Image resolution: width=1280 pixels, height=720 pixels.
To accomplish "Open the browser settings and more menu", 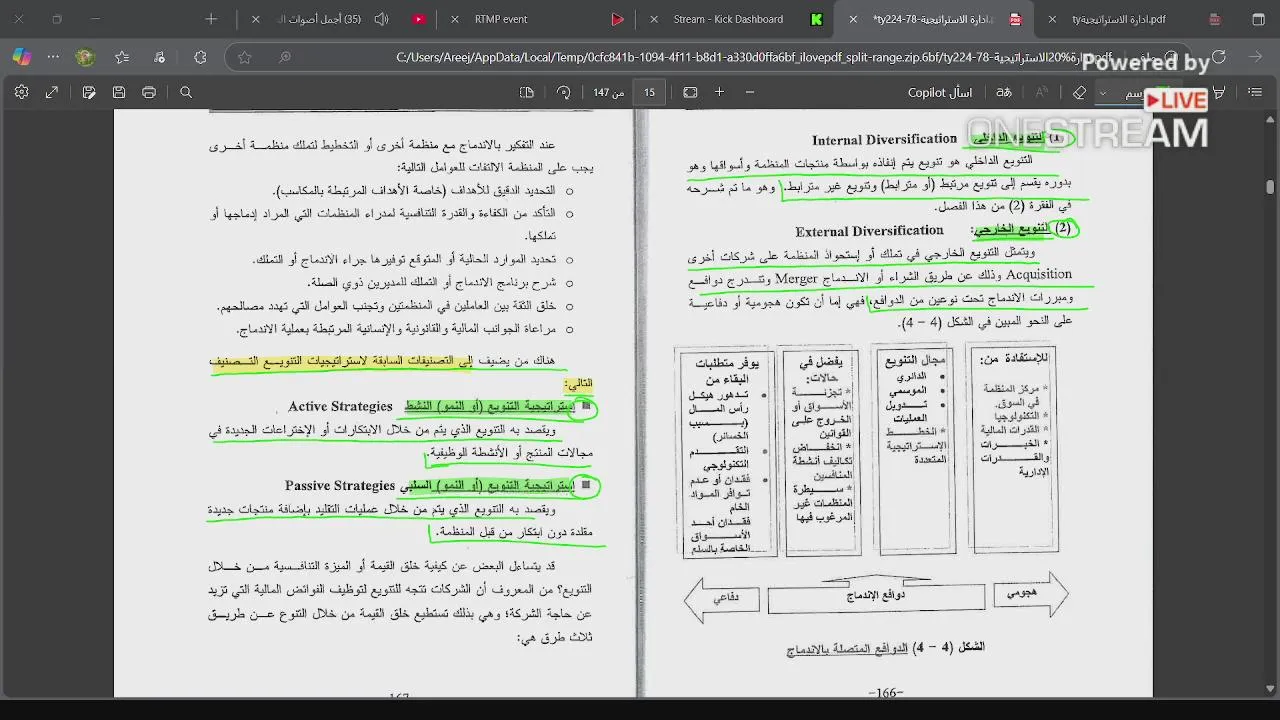I will (x=53, y=57).
